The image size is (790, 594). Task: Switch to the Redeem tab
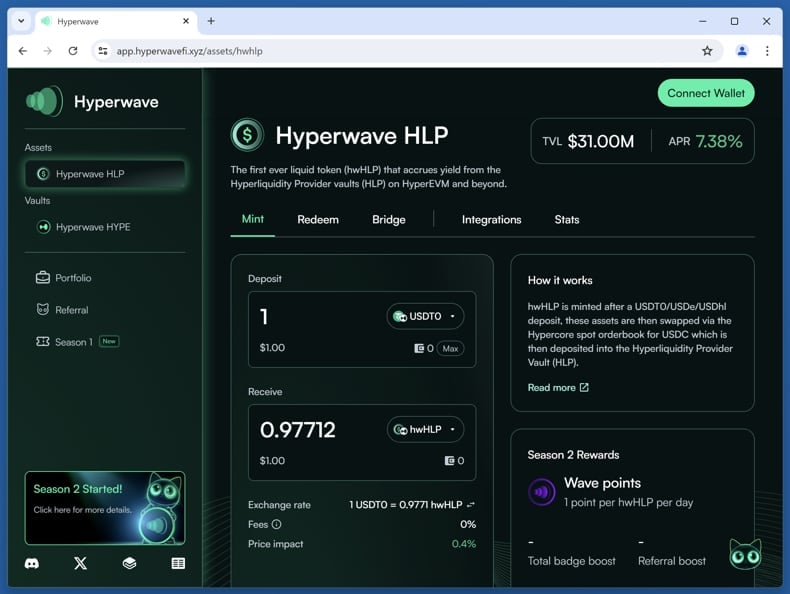pos(318,220)
